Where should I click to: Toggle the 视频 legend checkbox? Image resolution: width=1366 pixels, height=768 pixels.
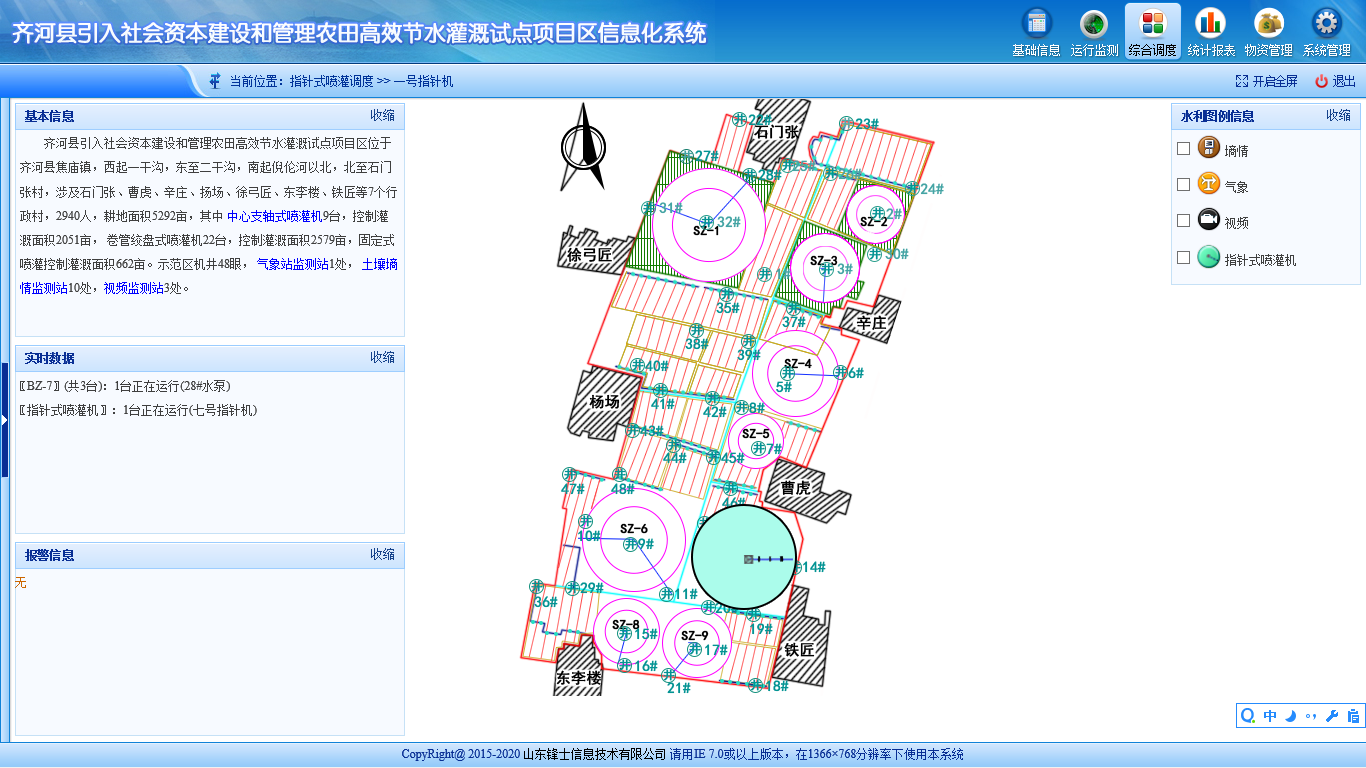1184,221
